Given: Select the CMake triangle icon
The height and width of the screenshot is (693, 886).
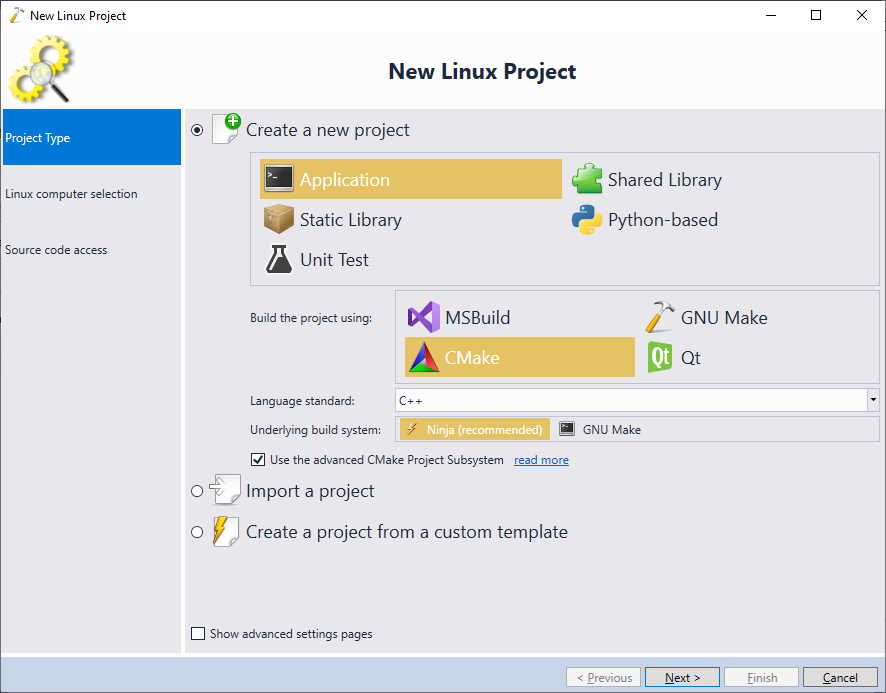Looking at the screenshot, I should pyautogui.click(x=424, y=357).
